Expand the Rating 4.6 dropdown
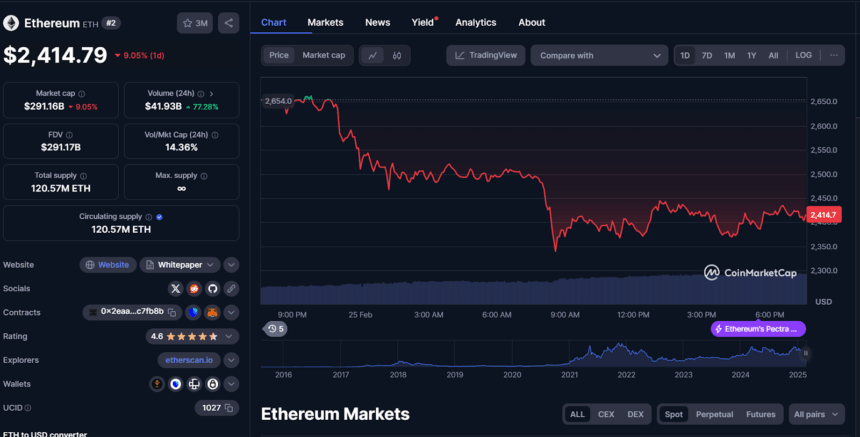The image size is (860, 437). (x=192, y=336)
